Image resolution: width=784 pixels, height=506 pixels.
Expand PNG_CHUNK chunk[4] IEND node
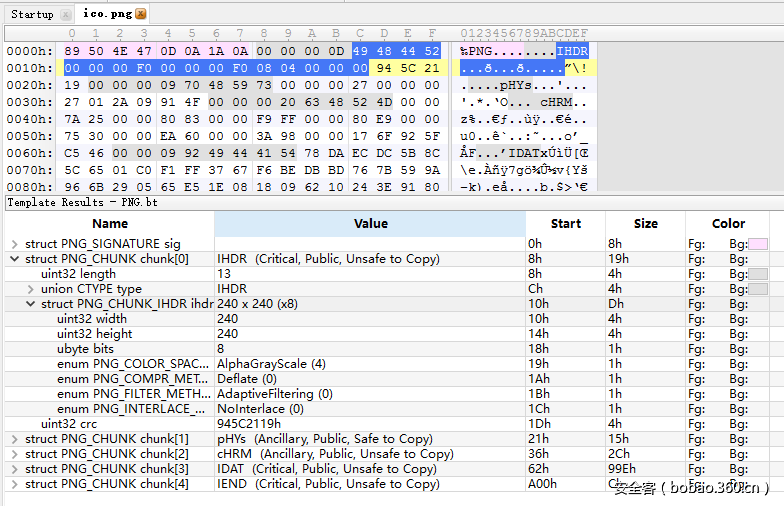(x=14, y=484)
